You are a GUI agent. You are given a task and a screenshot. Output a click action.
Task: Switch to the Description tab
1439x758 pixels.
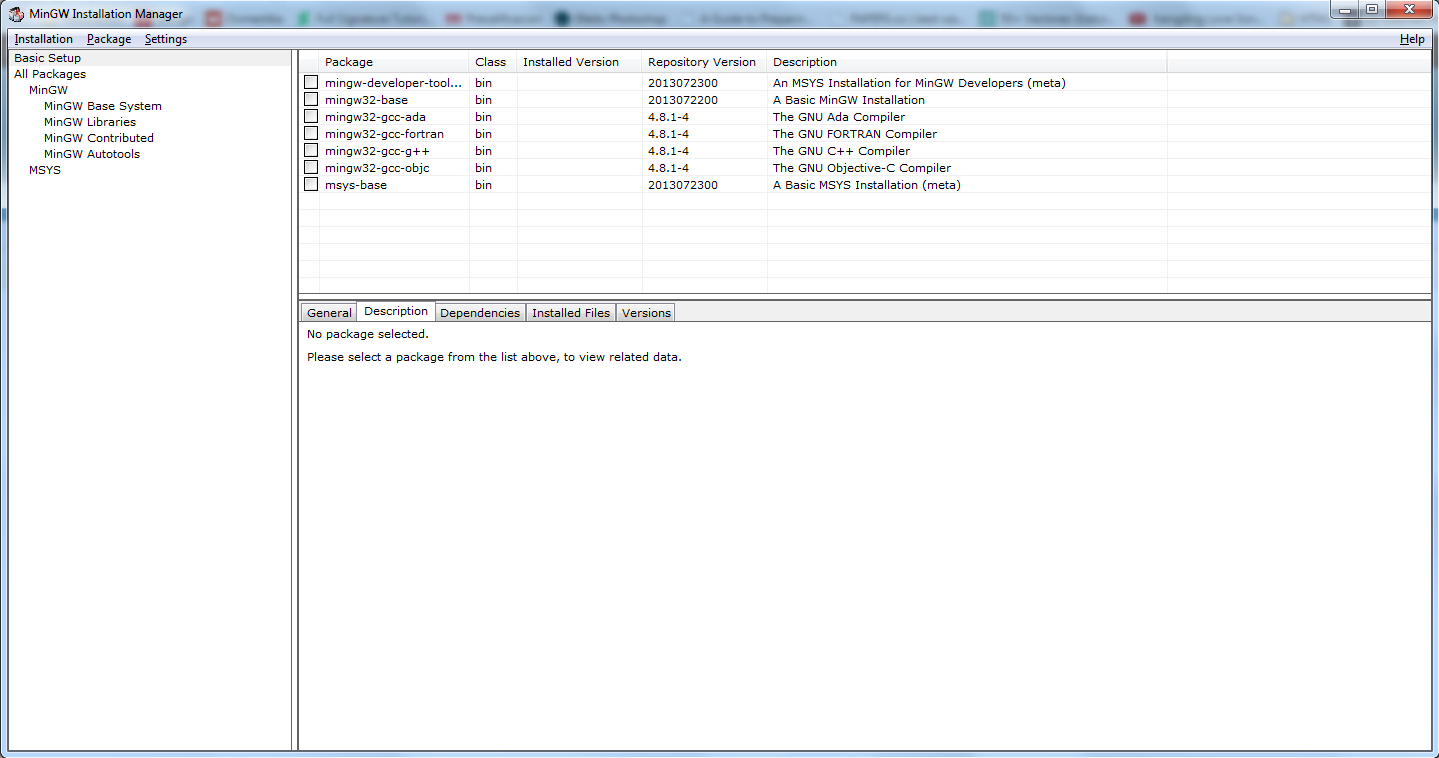click(396, 311)
